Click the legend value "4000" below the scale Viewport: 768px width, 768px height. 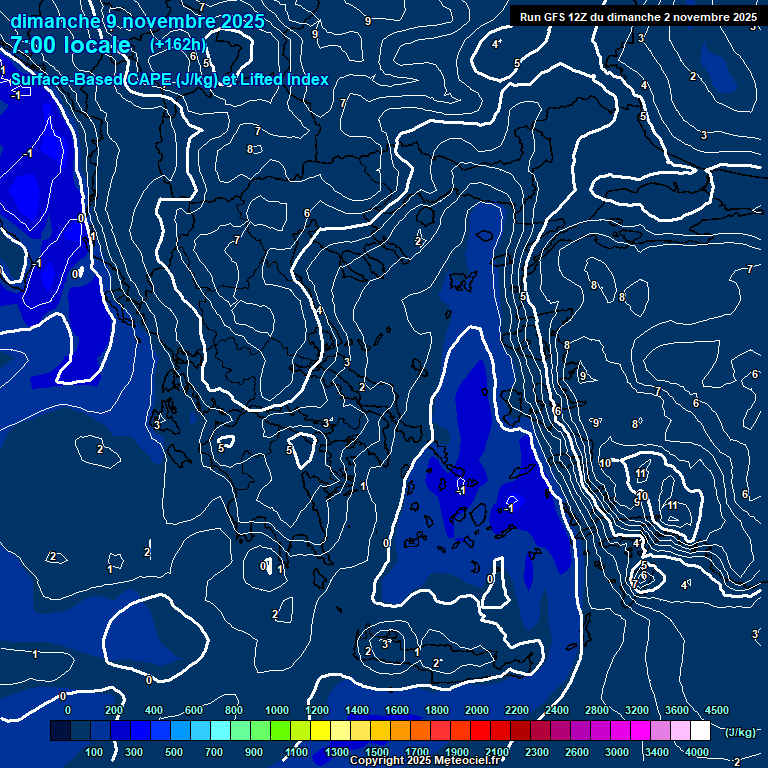tap(696, 752)
